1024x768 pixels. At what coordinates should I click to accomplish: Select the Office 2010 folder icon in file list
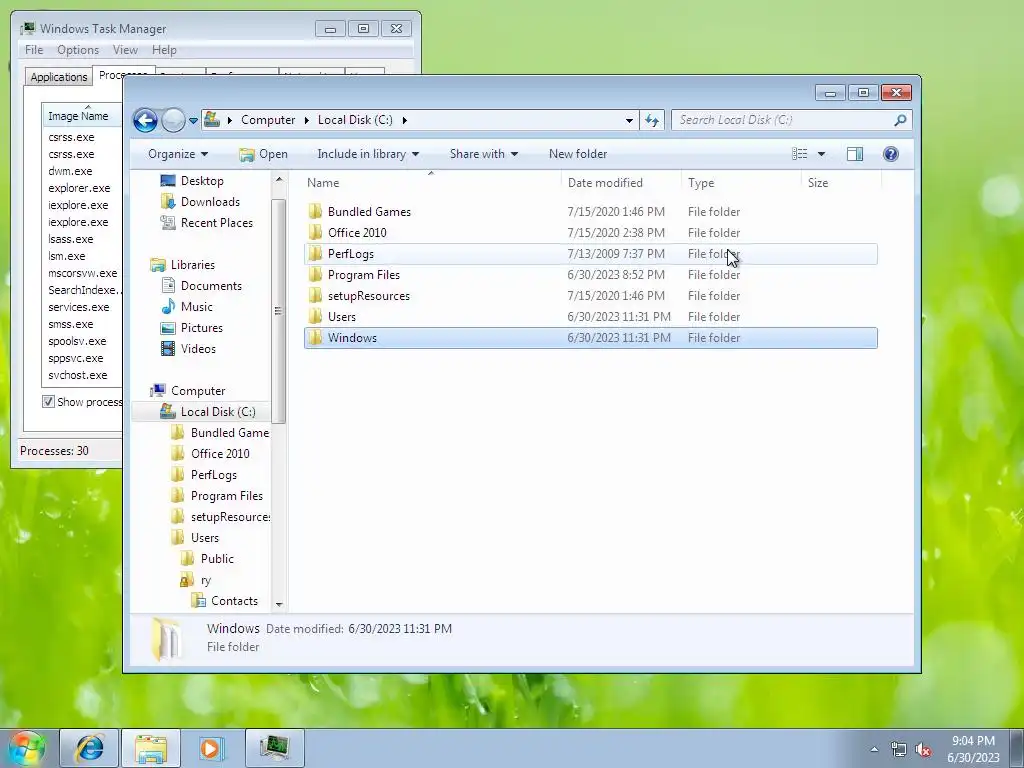click(x=315, y=232)
